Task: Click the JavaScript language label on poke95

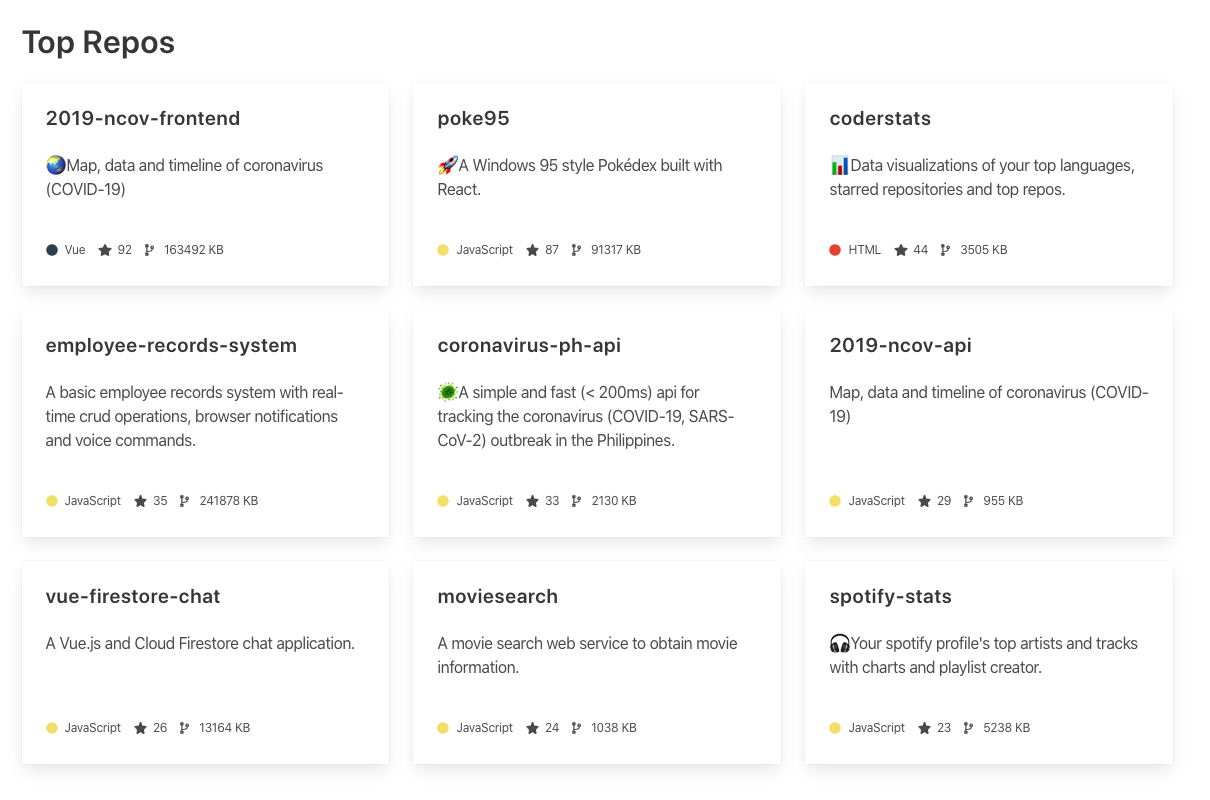Action: pos(485,250)
